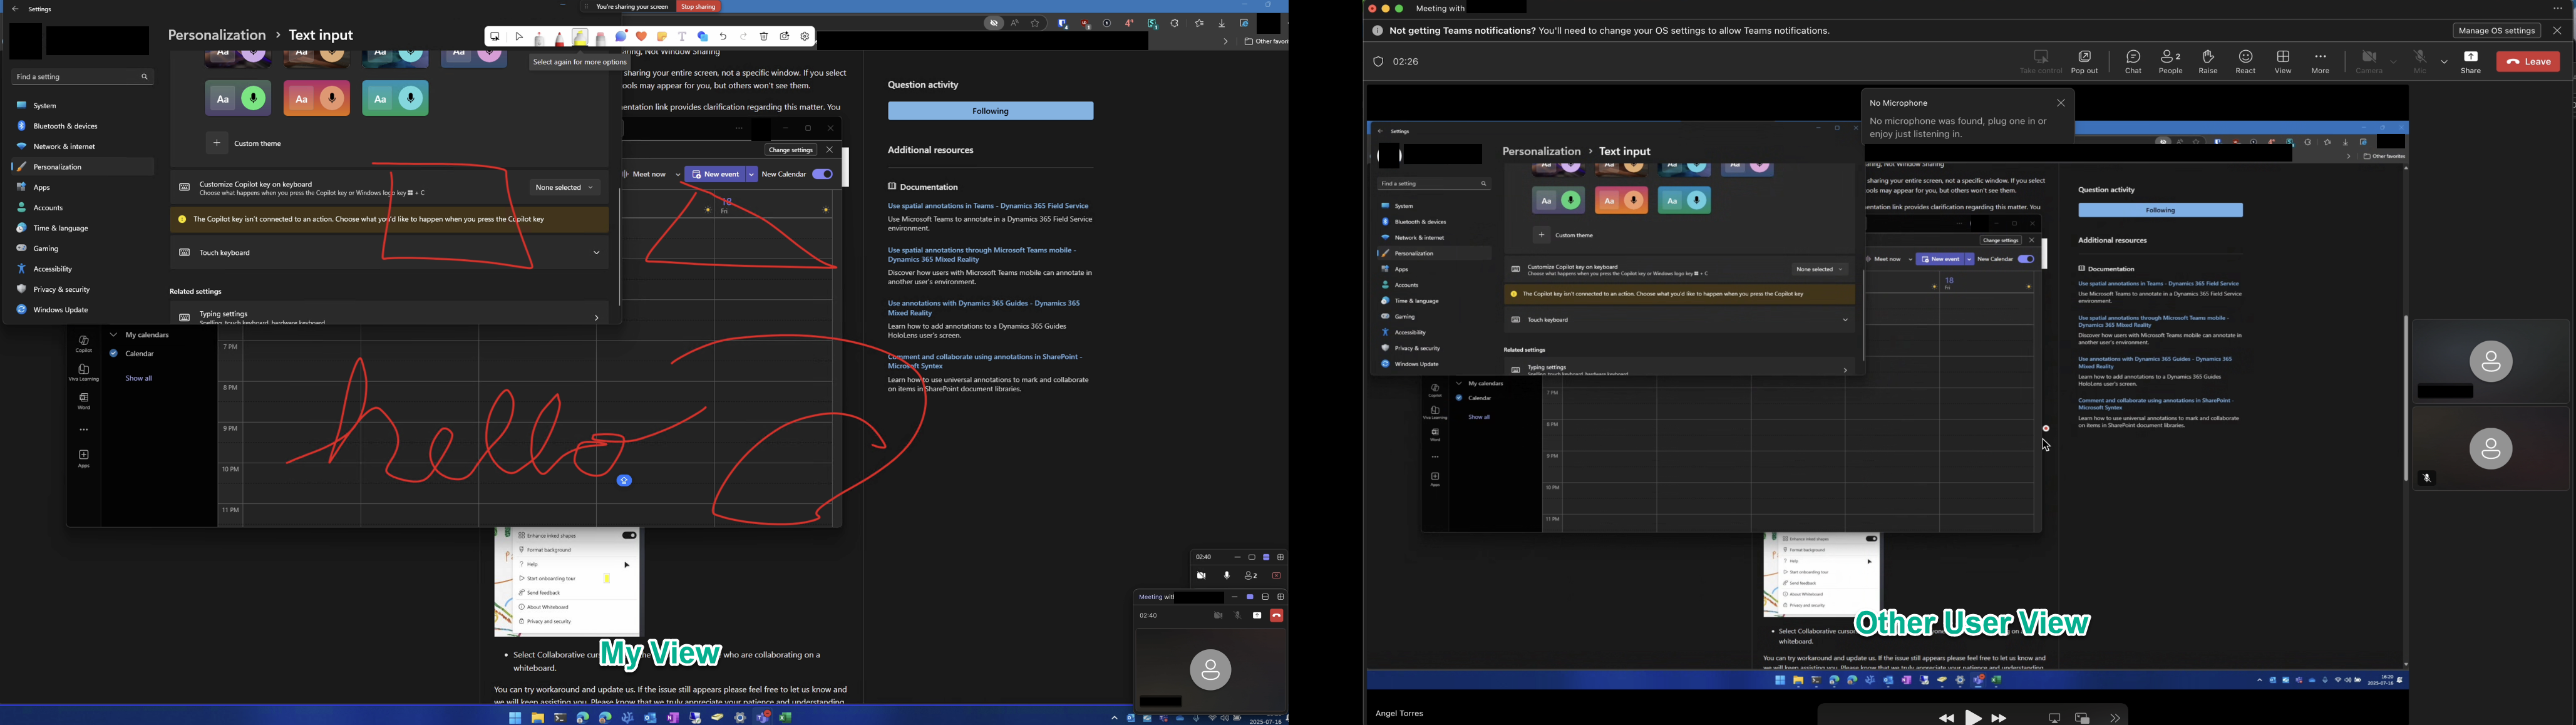2576x725 pixels.
Task: Toggle Enhance inked shapes in Whiteboard menu
Action: [x=629, y=536]
